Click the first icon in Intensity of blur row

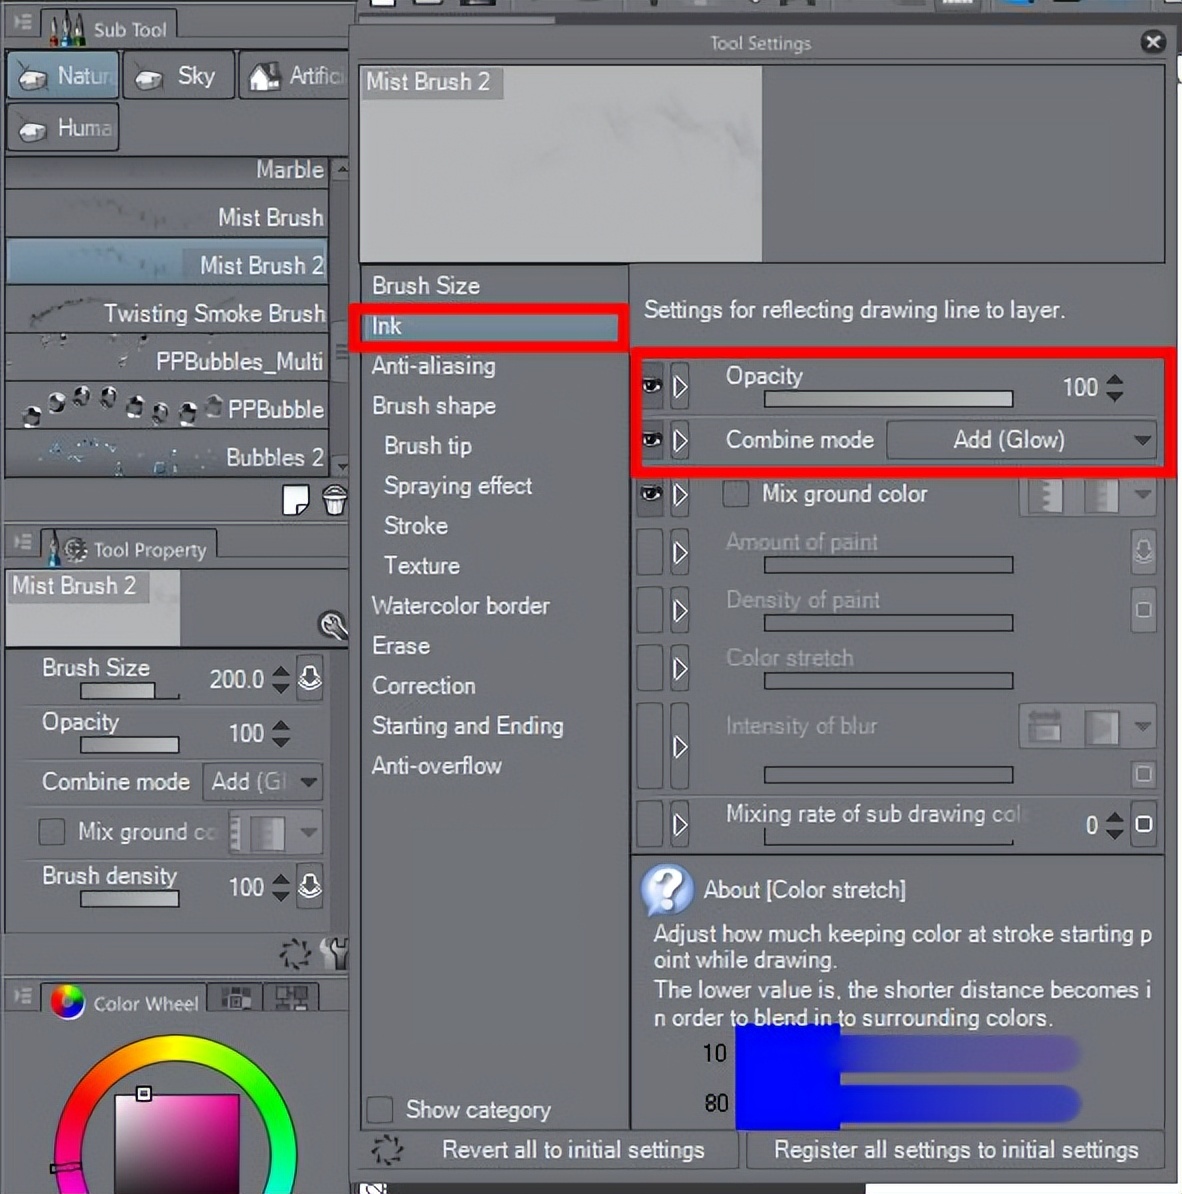1044,726
